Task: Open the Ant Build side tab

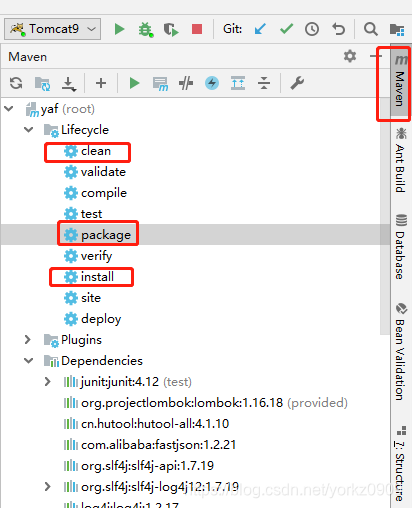Action: coord(401,160)
